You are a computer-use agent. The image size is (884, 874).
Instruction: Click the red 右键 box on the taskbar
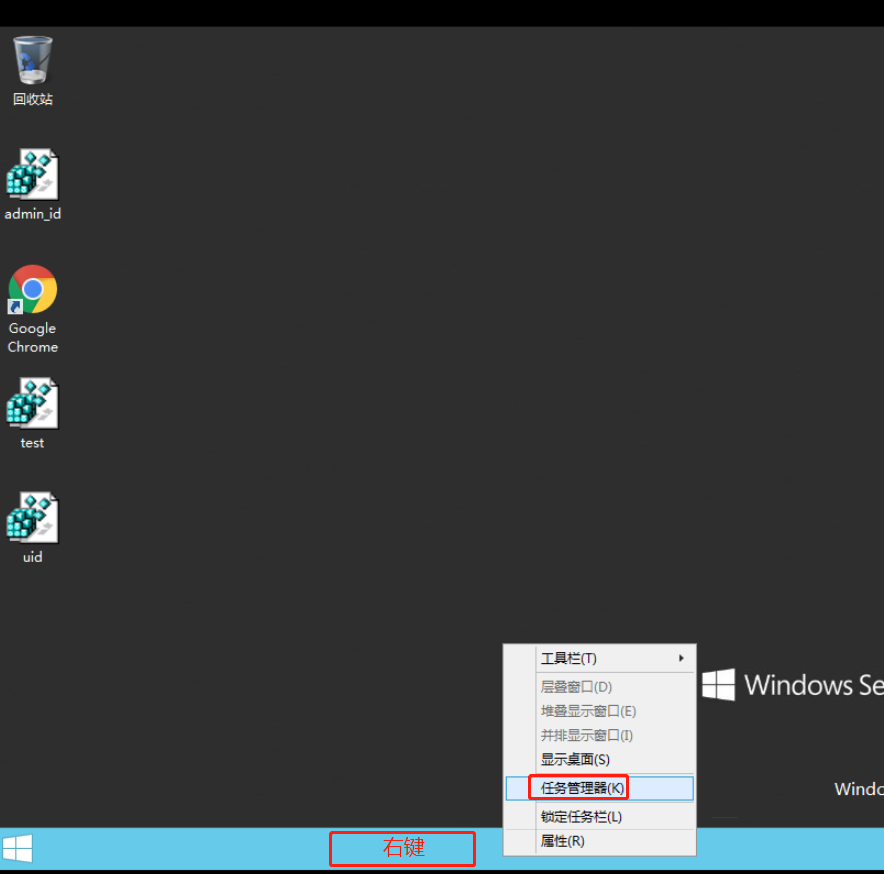tap(402, 849)
